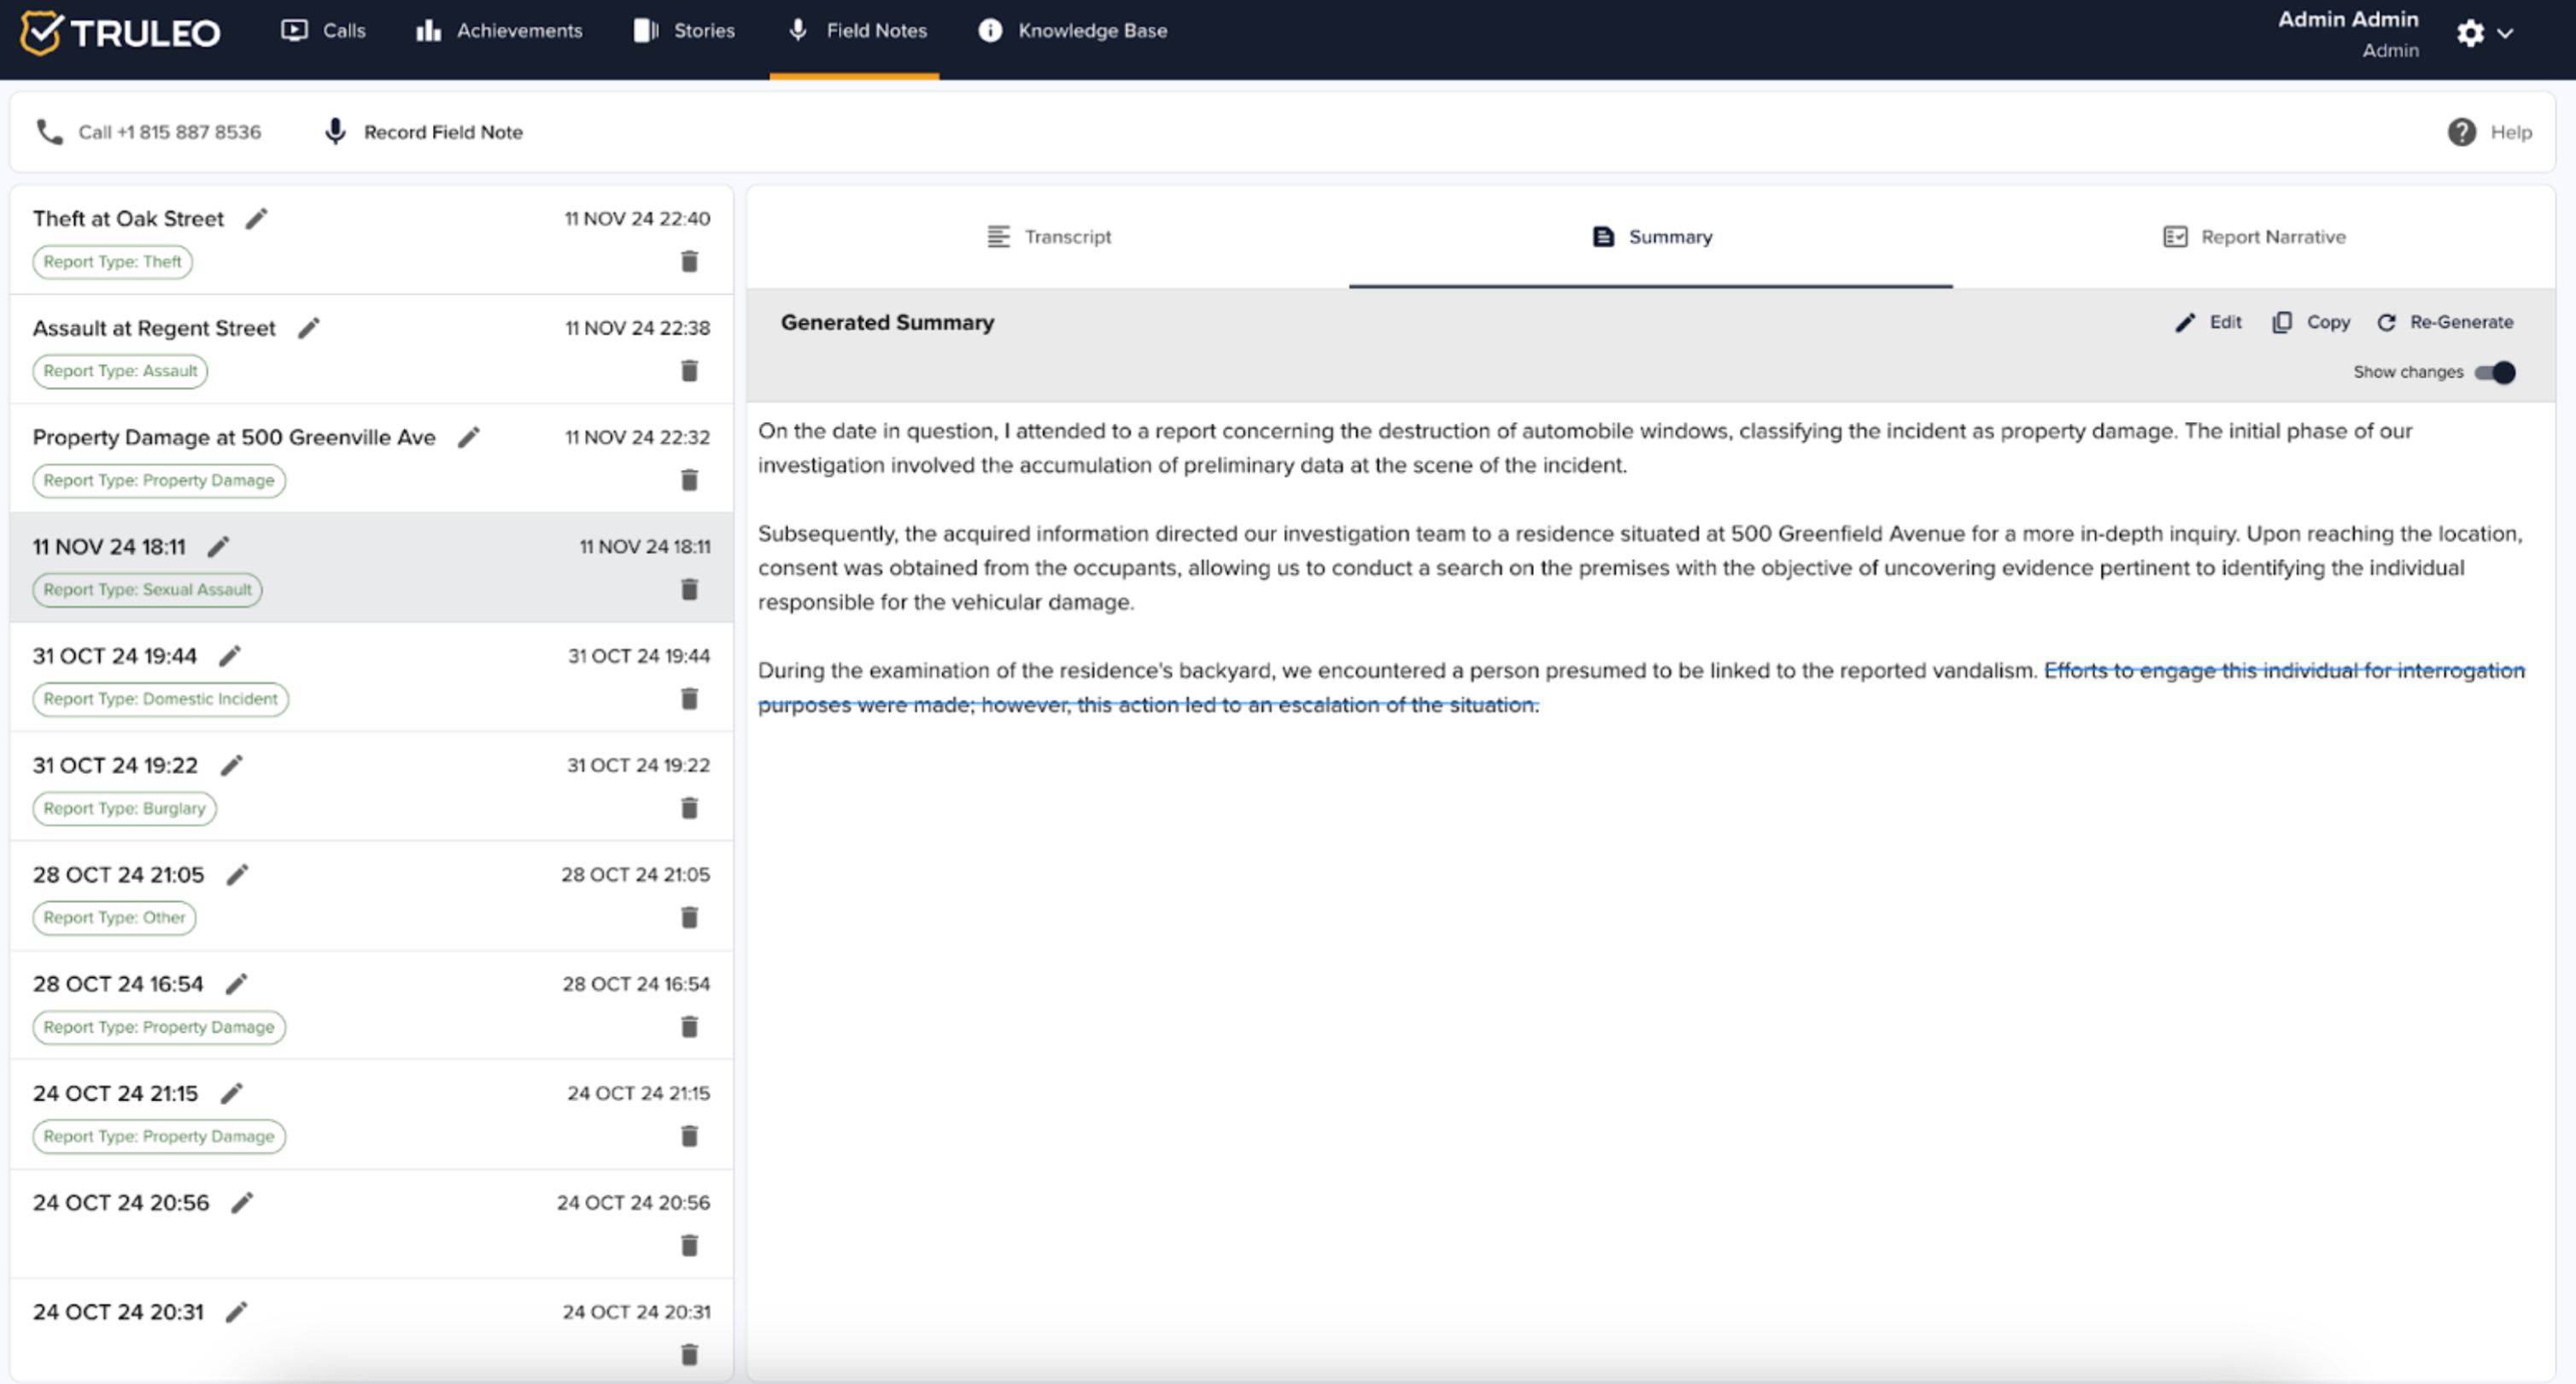2576x1384 pixels.
Task: Edit title of 24 OCT 24 20:56 note
Action: pos(242,1202)
